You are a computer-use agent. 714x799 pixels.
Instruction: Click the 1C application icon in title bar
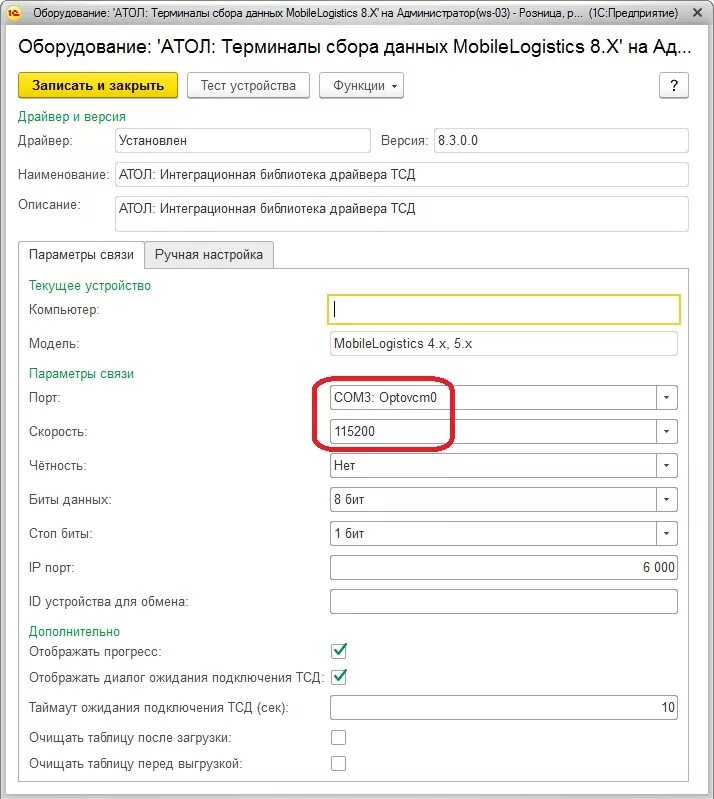coord(13,13)
